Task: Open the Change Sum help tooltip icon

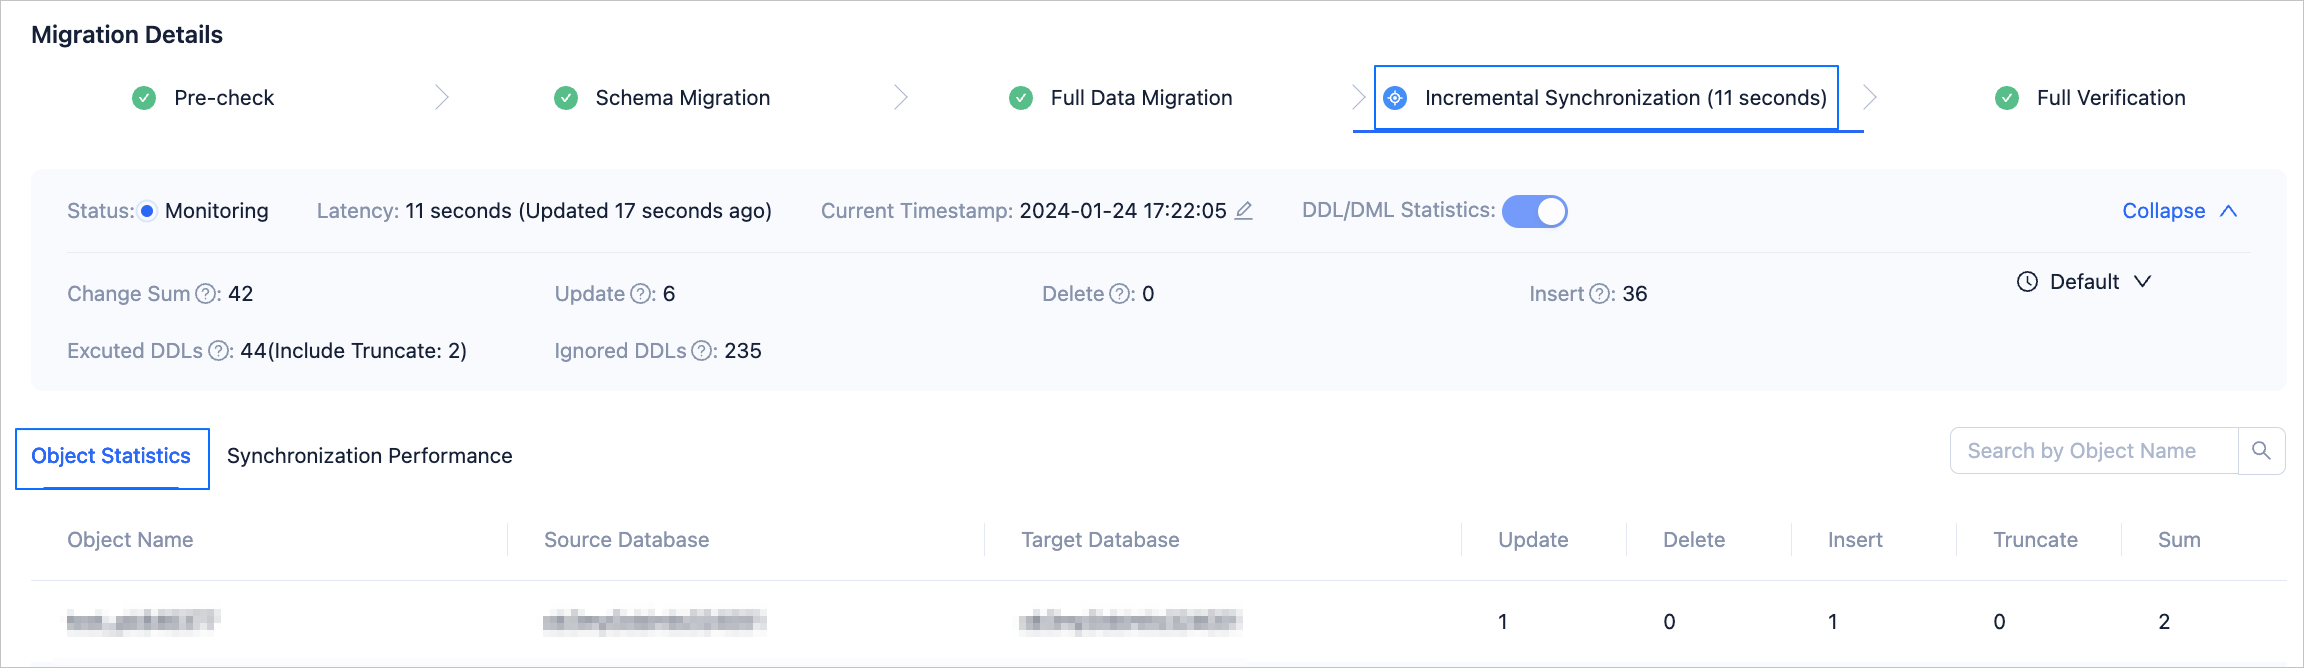Action: click(206, 294)
